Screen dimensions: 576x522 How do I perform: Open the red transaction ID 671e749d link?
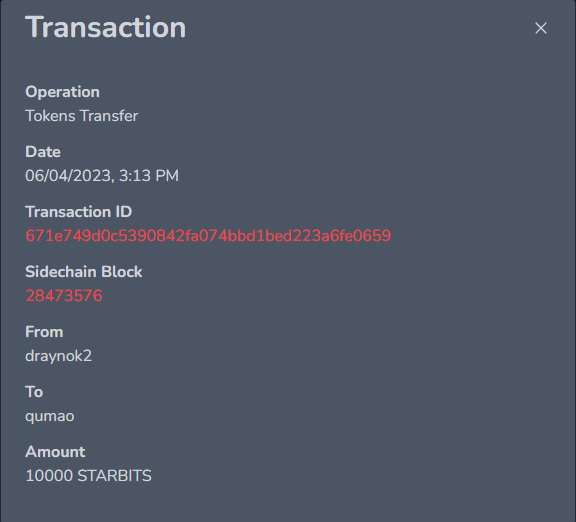tap(208, 236)
